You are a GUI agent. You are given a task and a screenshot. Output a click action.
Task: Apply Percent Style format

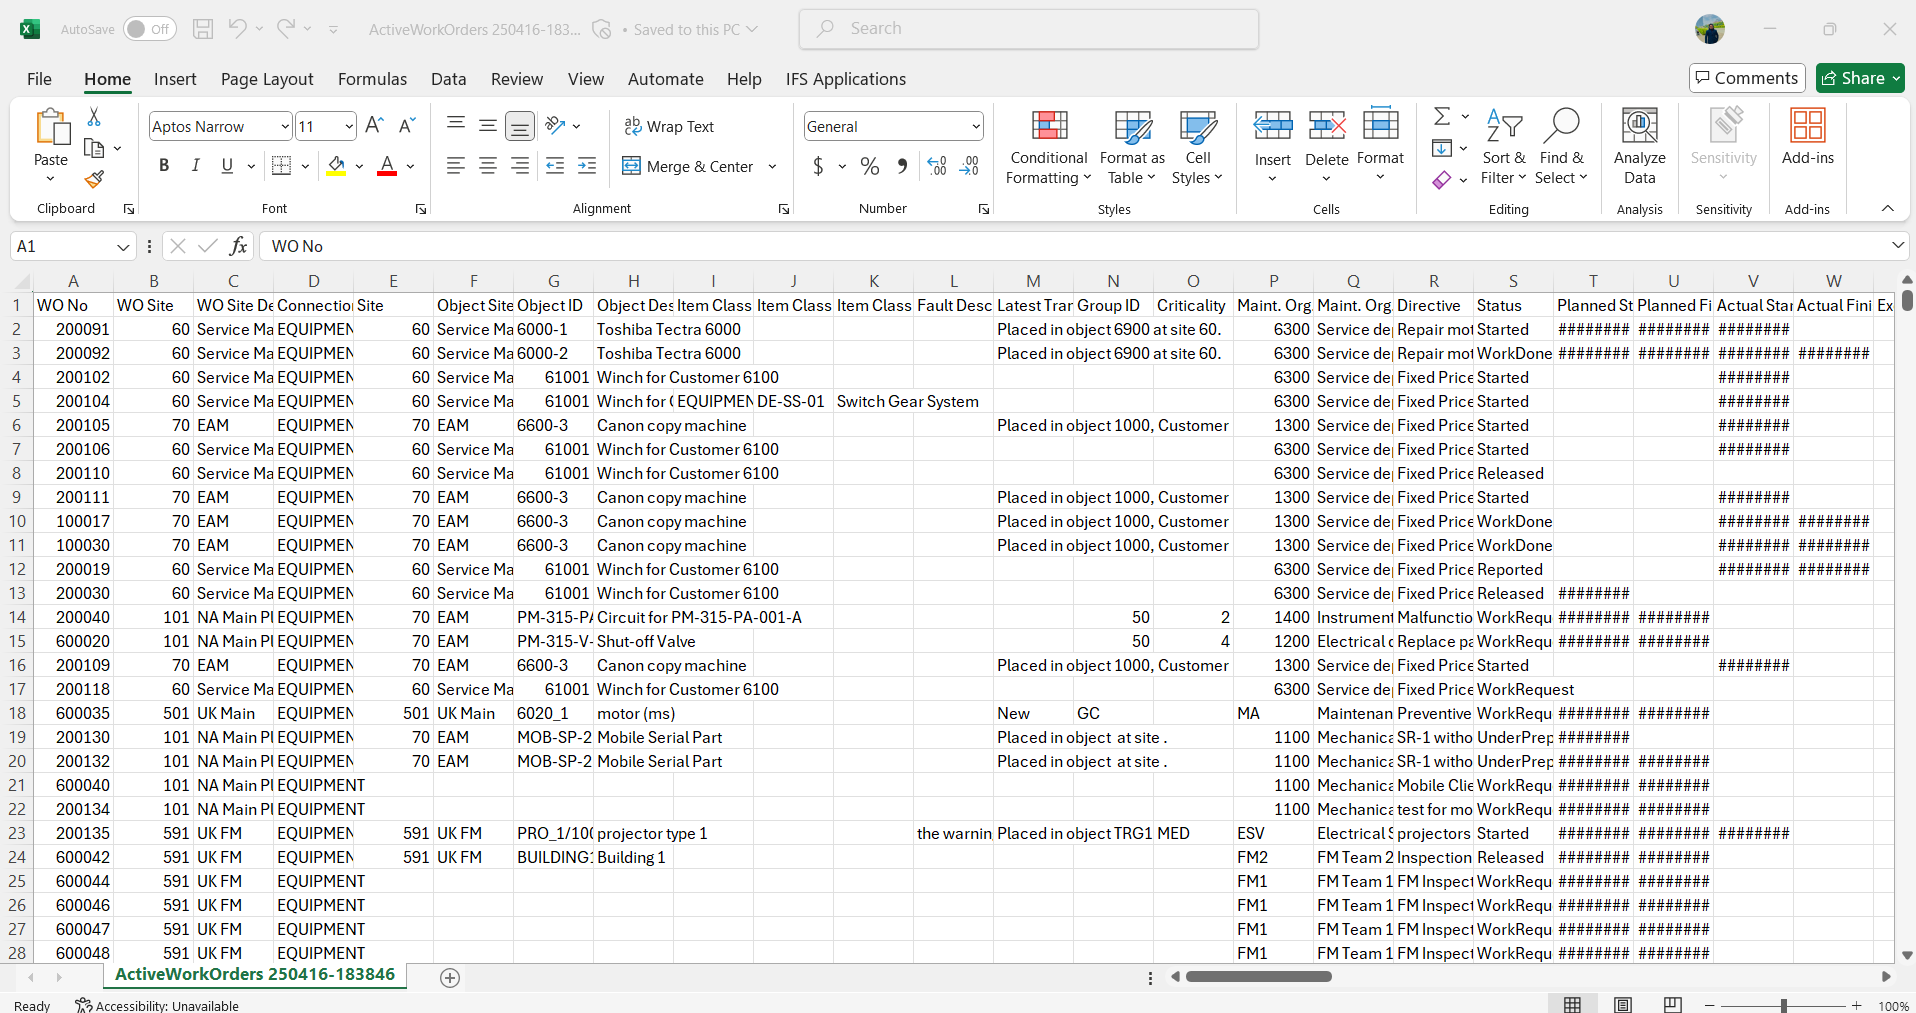point(870,166)
